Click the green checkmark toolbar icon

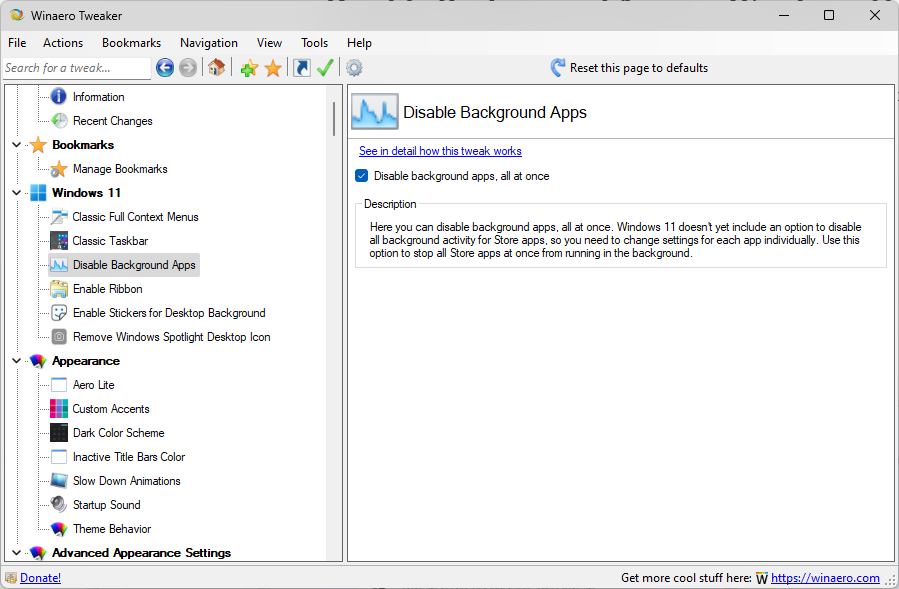point(325,68)
